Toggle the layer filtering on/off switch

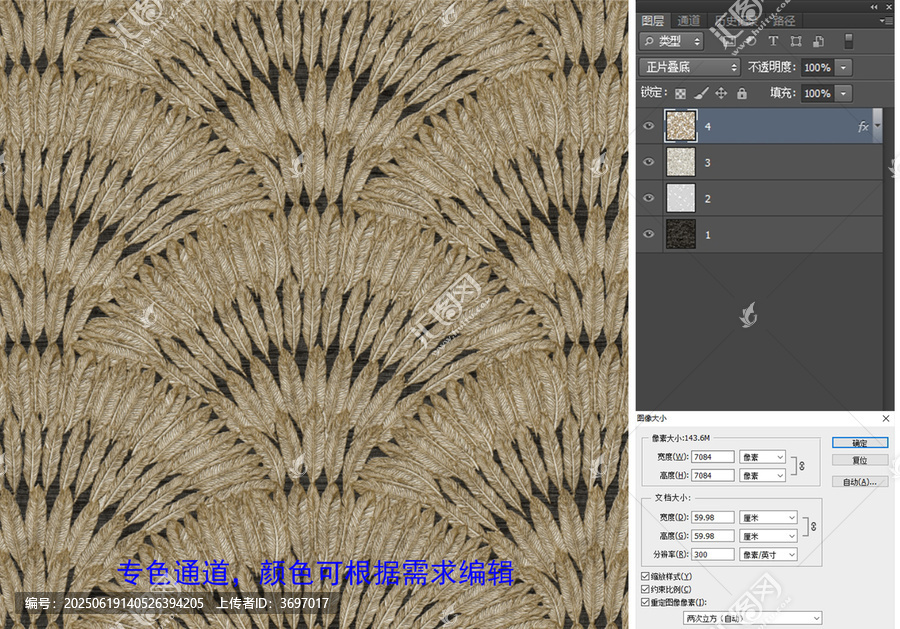848,41
